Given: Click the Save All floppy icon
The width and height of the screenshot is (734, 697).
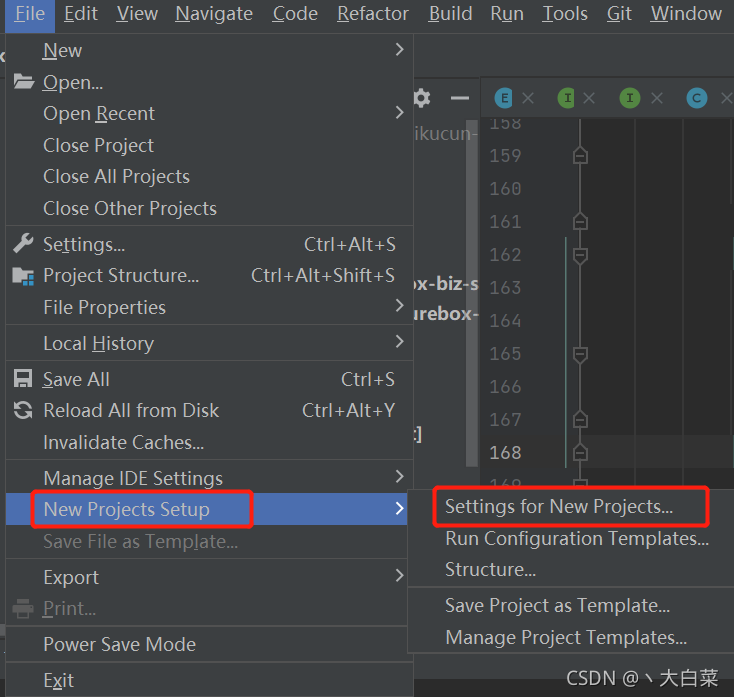Looking at the screenshot, I should pyautogui.click(x=23, y=379).
